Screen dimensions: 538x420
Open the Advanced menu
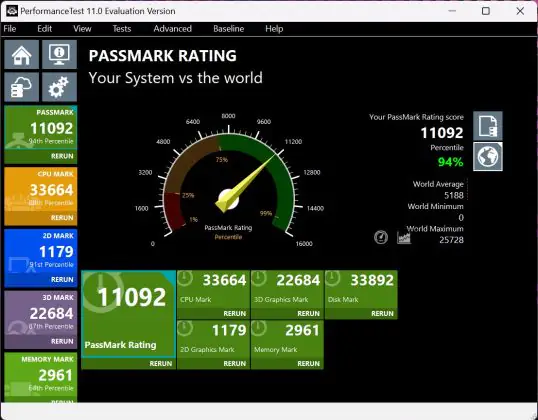point(173,29)
